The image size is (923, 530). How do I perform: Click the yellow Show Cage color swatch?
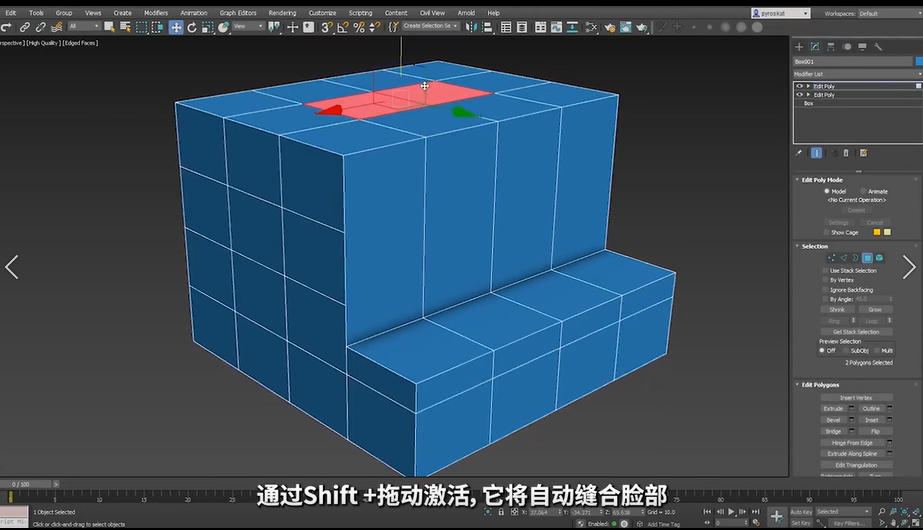(887, 232)
